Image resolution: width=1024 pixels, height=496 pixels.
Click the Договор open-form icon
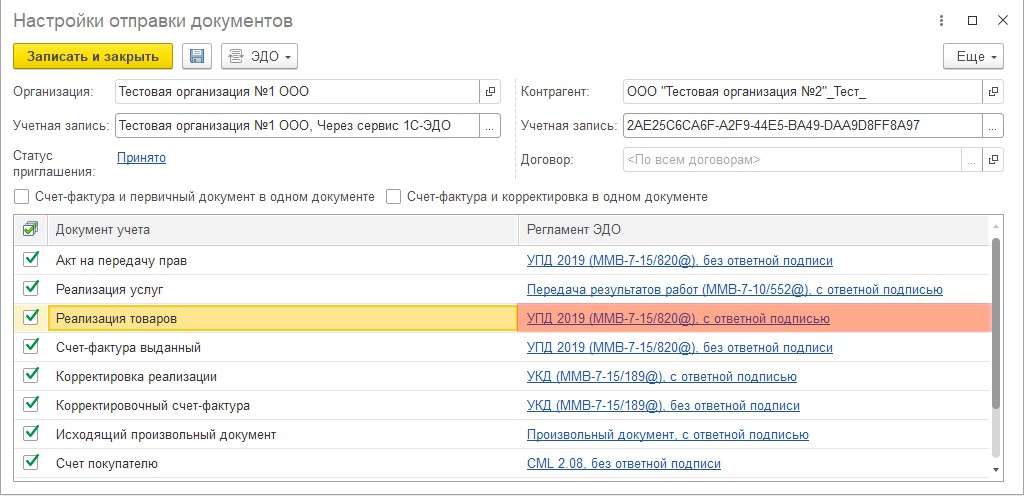tap(993, 159)
